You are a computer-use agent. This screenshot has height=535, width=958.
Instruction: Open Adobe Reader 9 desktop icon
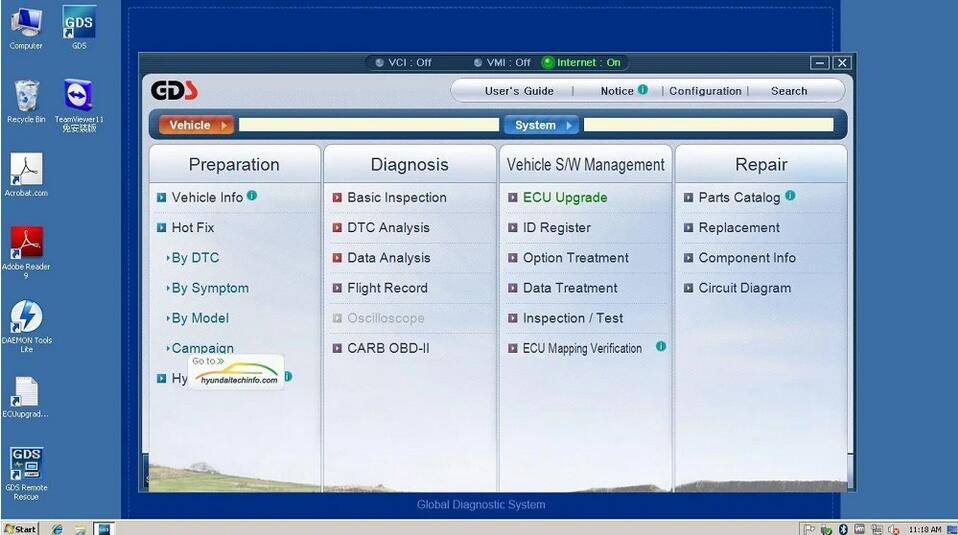(26, 244)
